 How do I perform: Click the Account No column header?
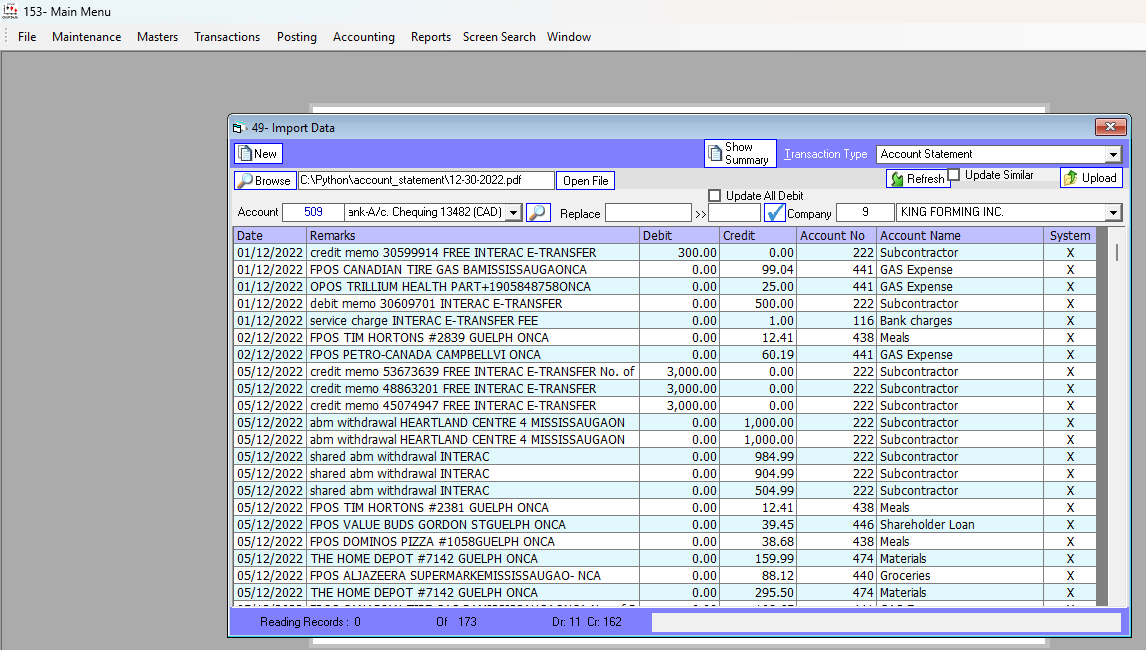(x=836, y=235)
